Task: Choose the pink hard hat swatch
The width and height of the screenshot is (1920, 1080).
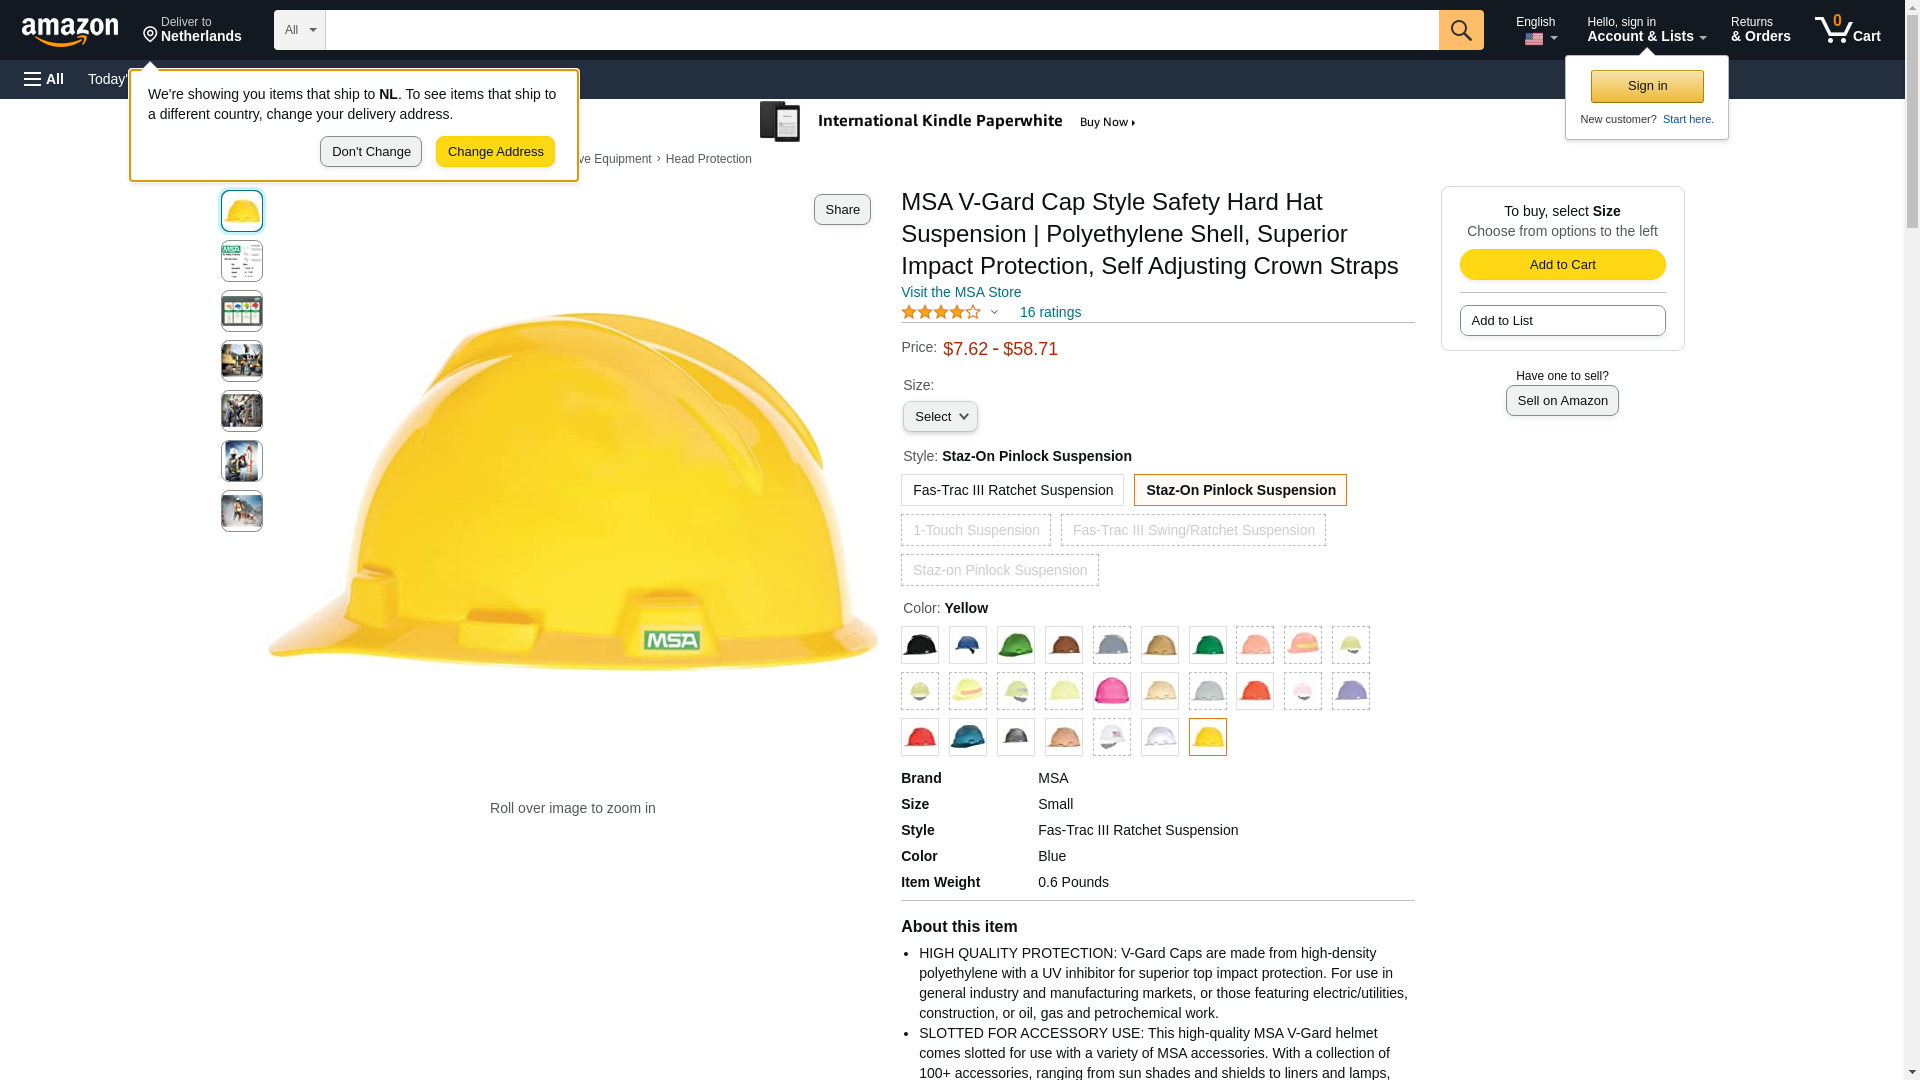Action: click(1111, 691)
